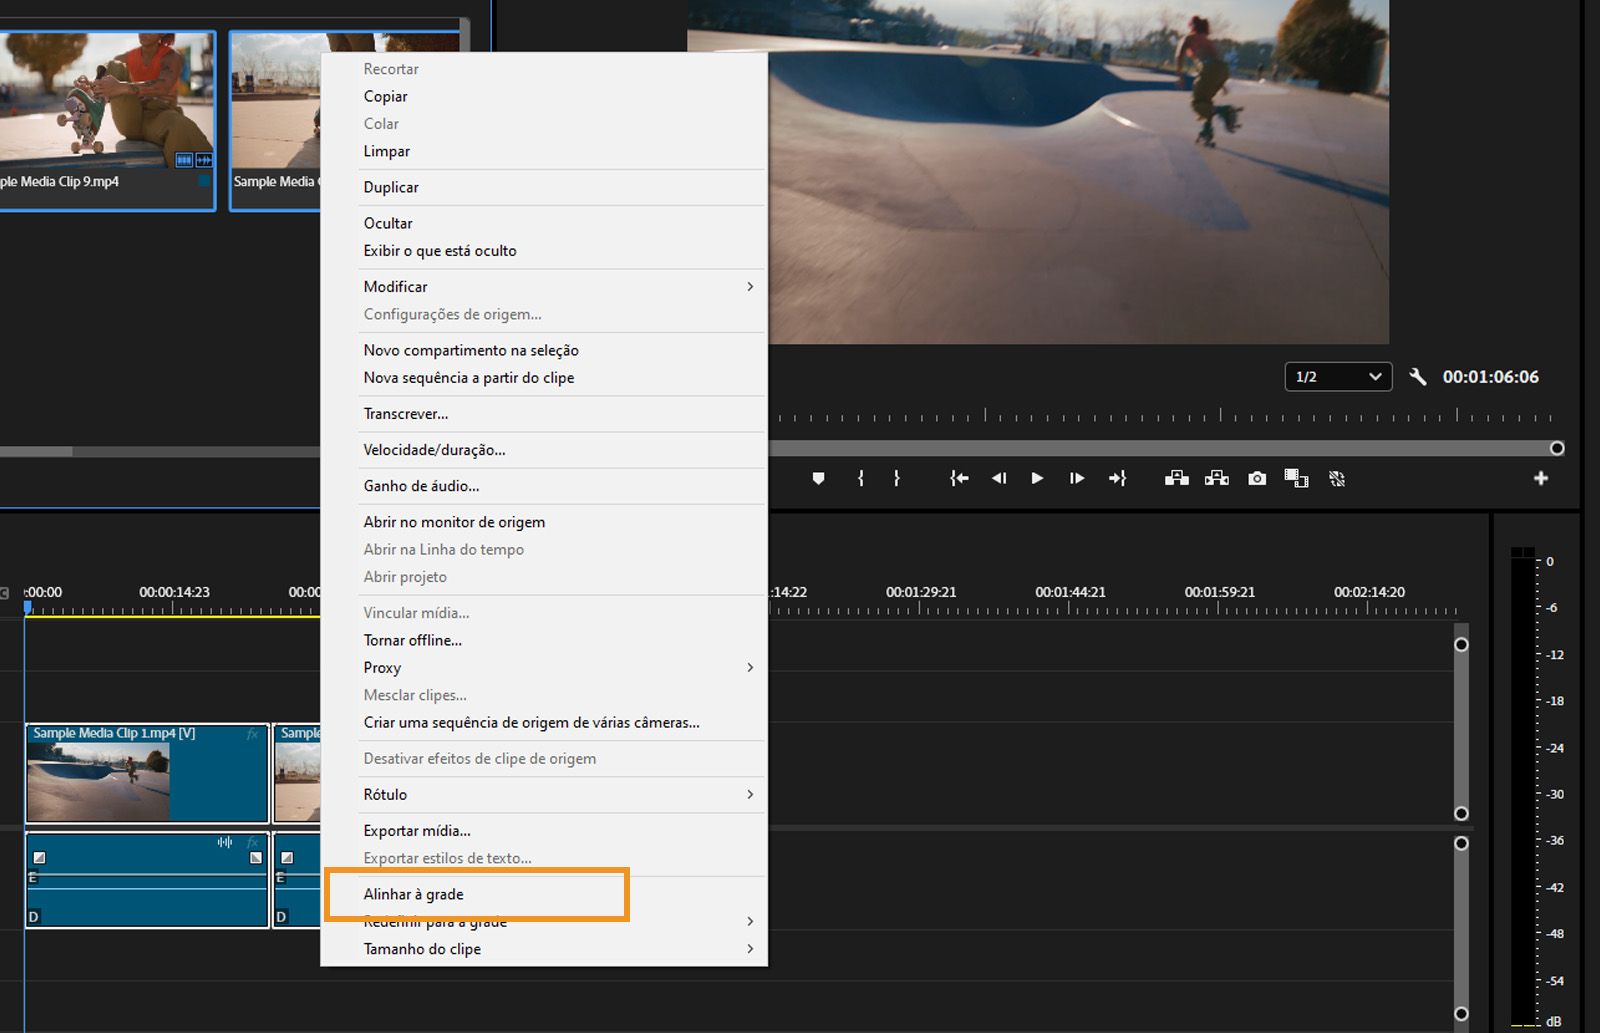The image size is (1600, 1033).
Task: Click the Mark In bracket icon
Action: [x=860, y=479]
